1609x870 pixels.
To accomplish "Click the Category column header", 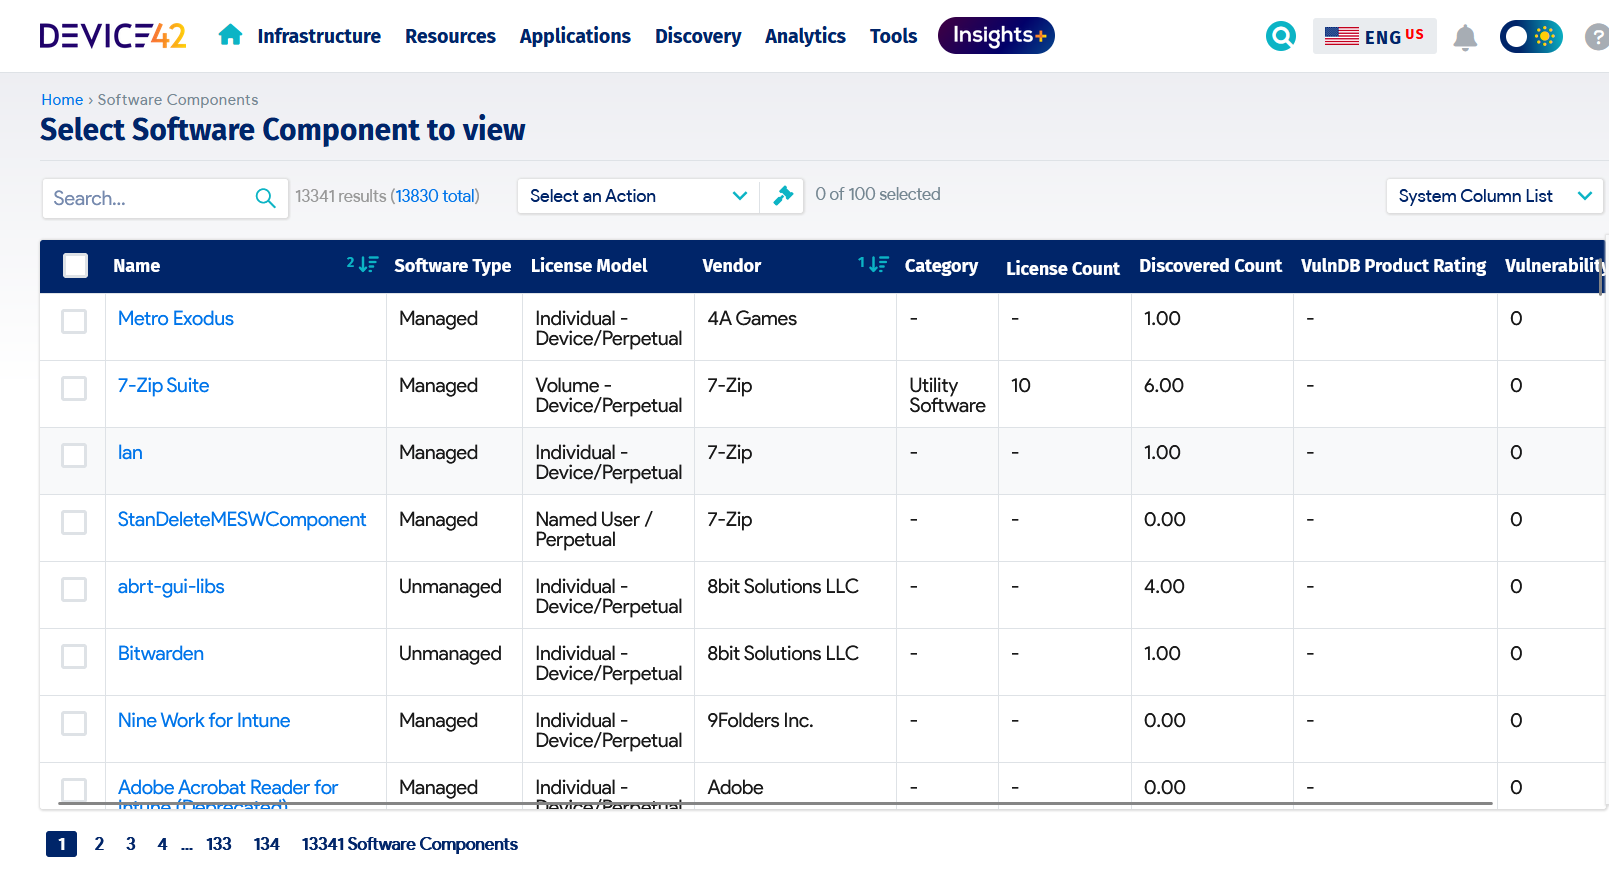I will tap(941, 265).
